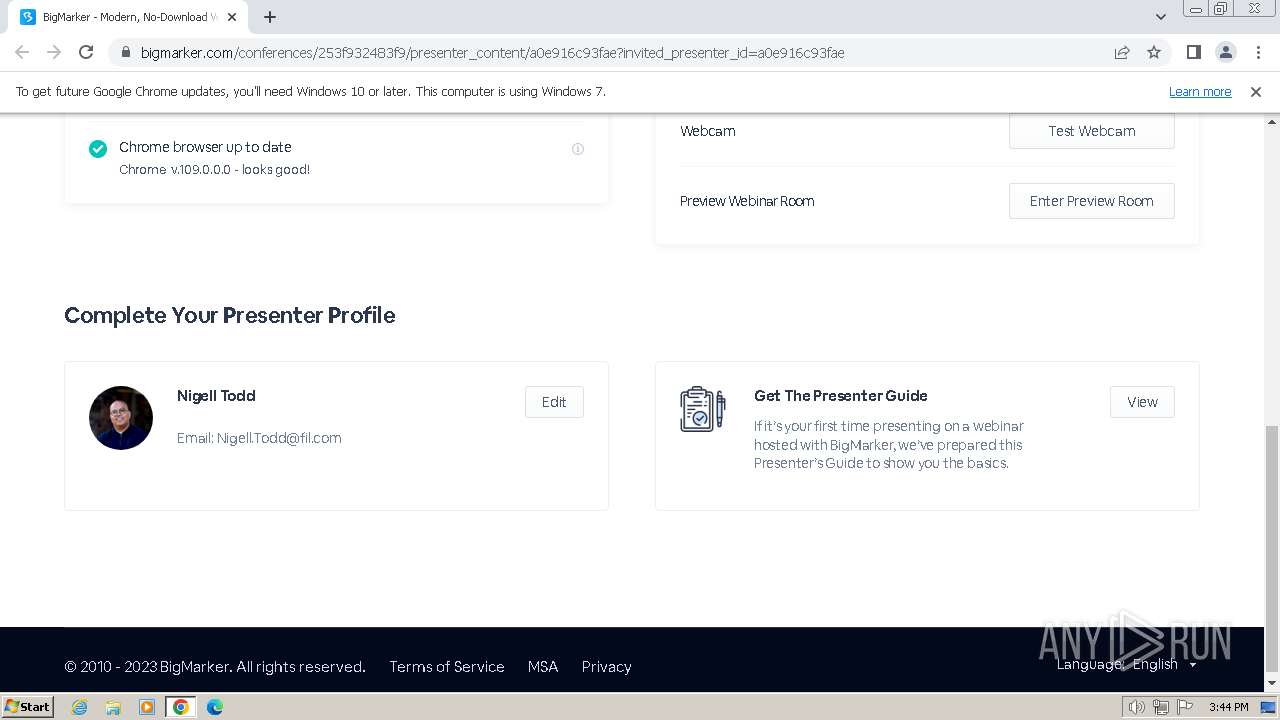Click the Nigell.Todd@fil.com email text
1280x720 pixels.
coord(259,438)
